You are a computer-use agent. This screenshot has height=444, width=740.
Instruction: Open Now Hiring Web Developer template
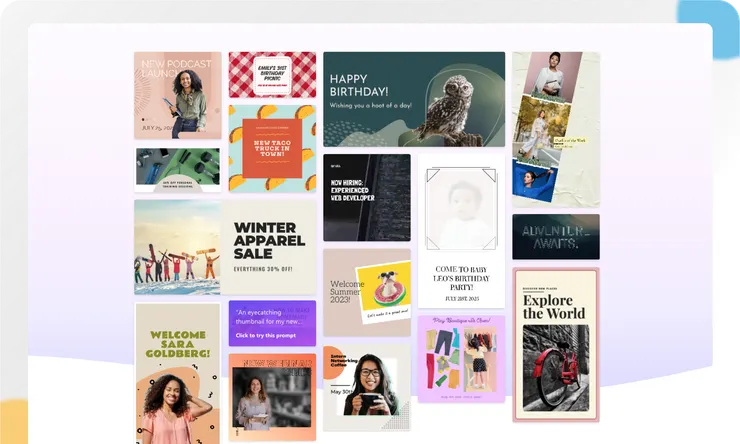tap(367, 197)
